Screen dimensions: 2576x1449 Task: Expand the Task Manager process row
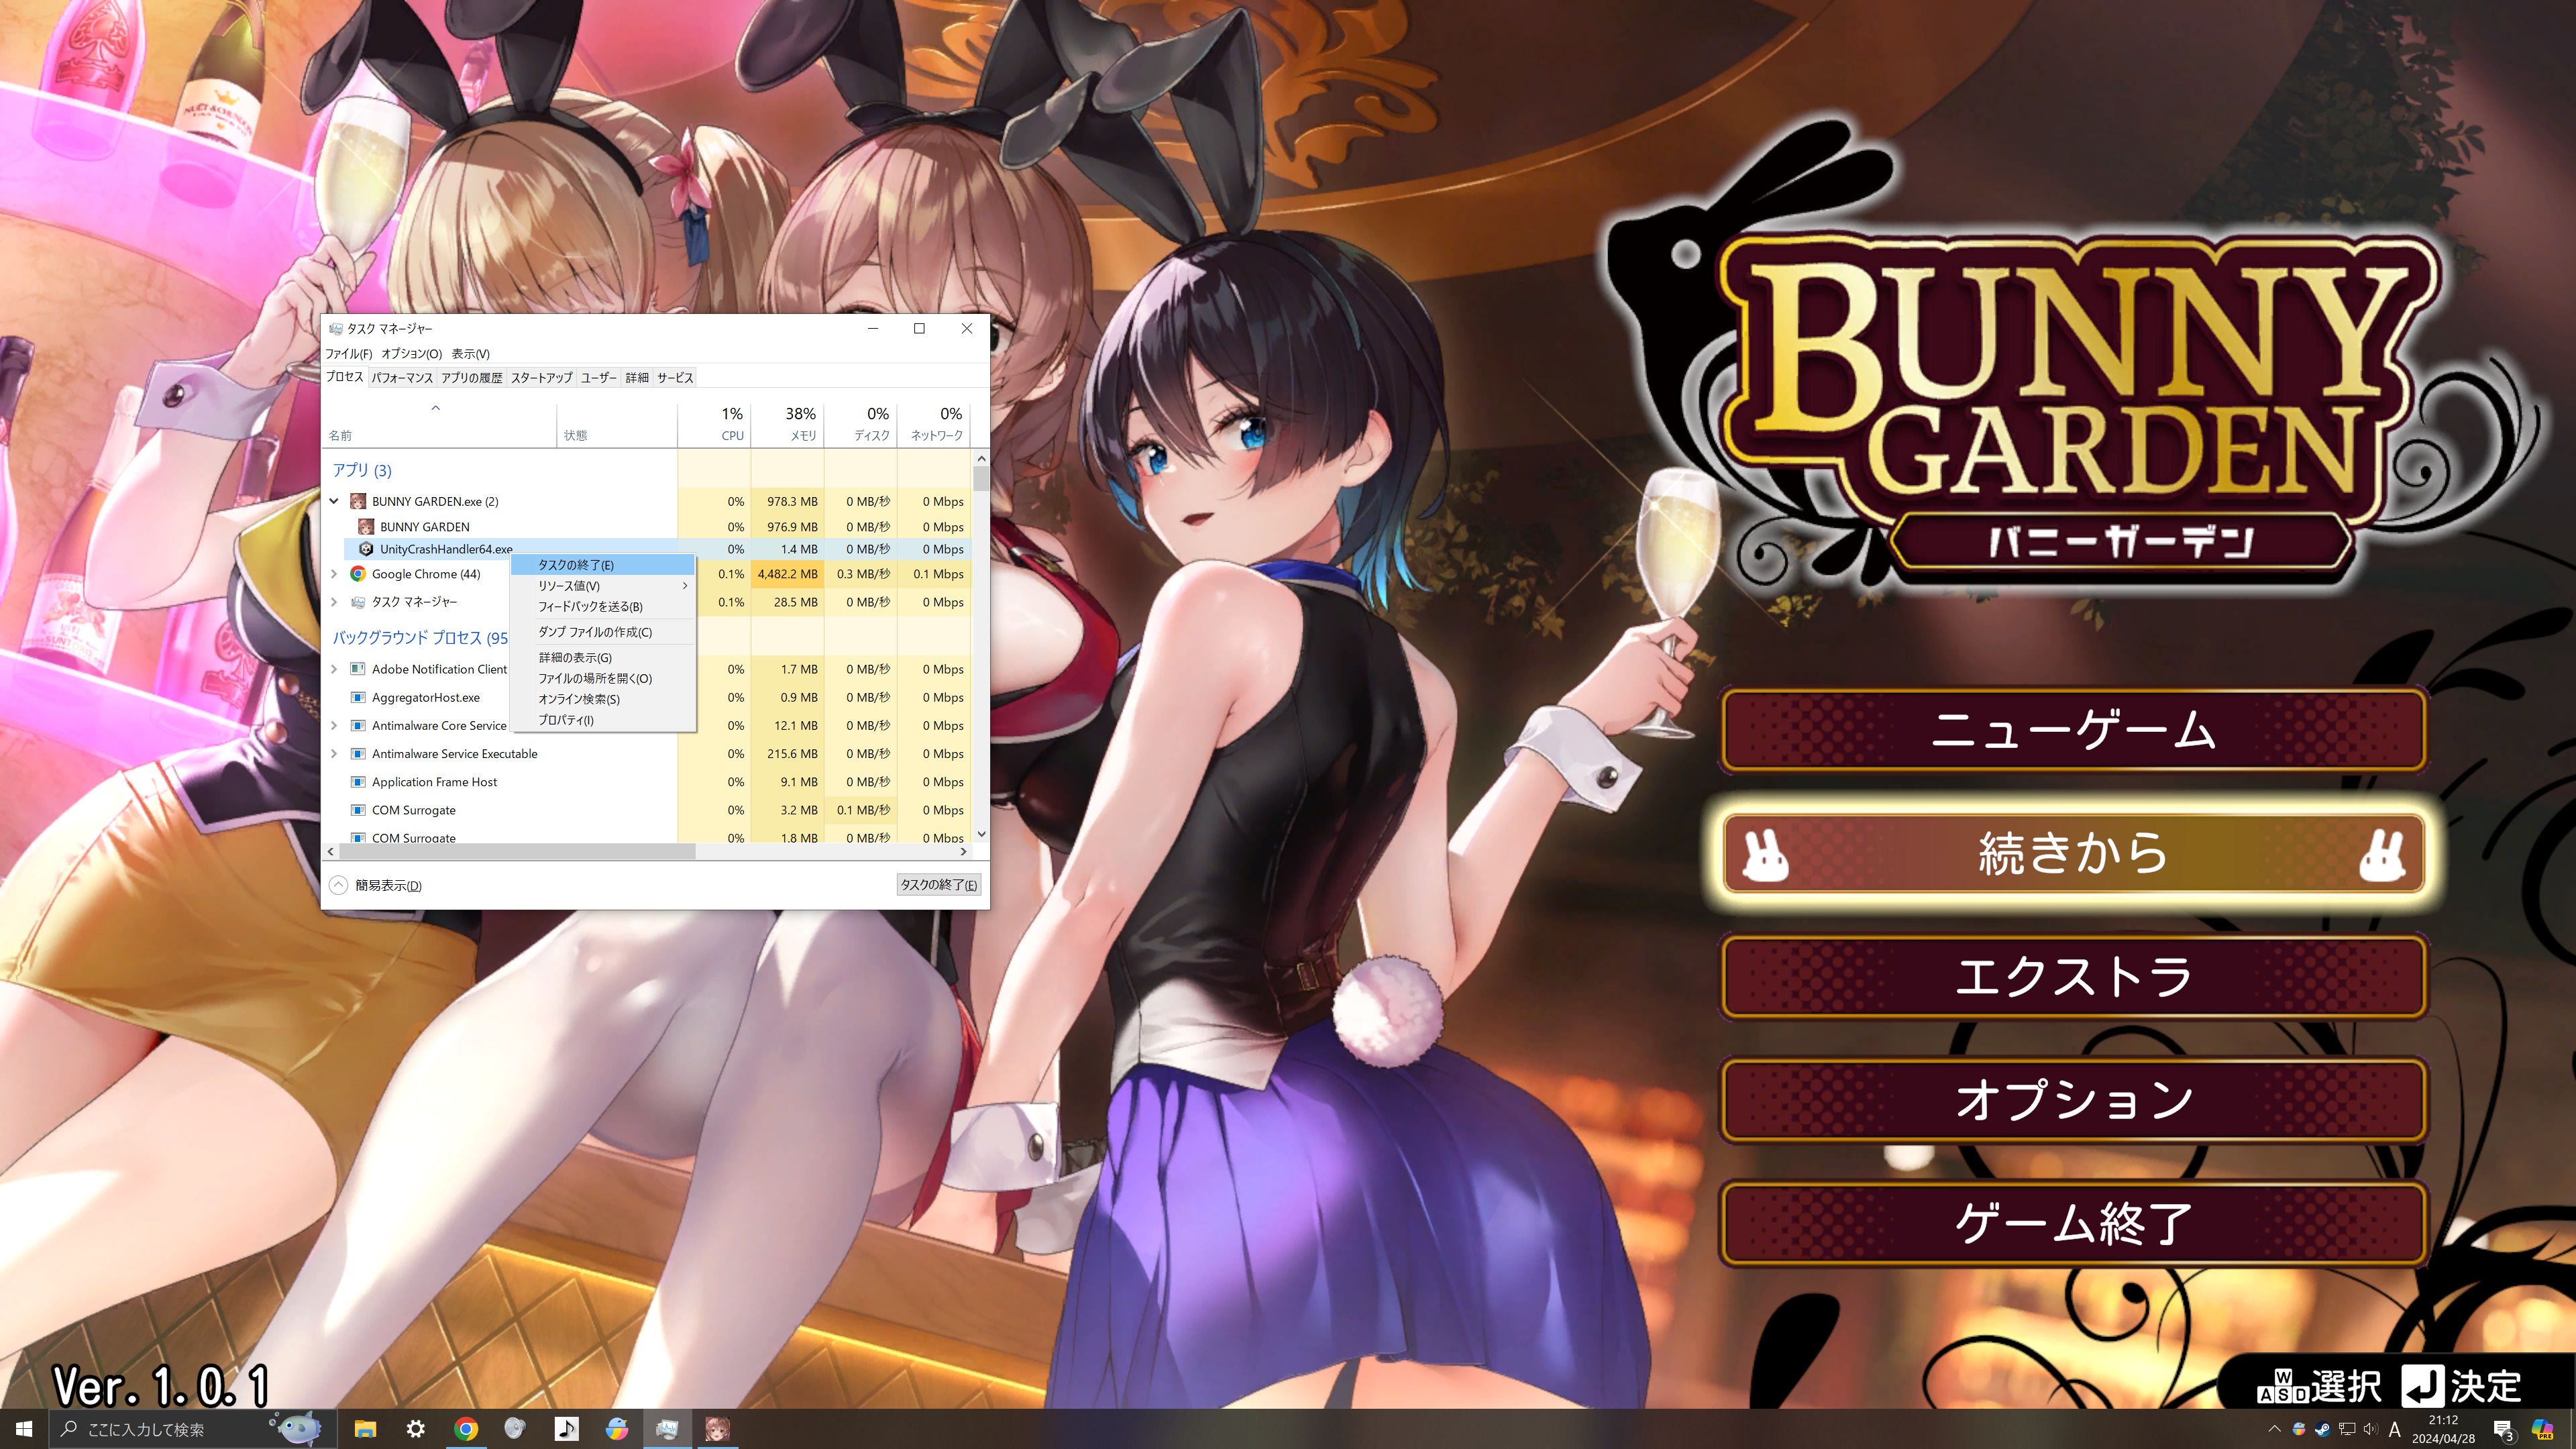pyautogui.click(x=334, y=602)
